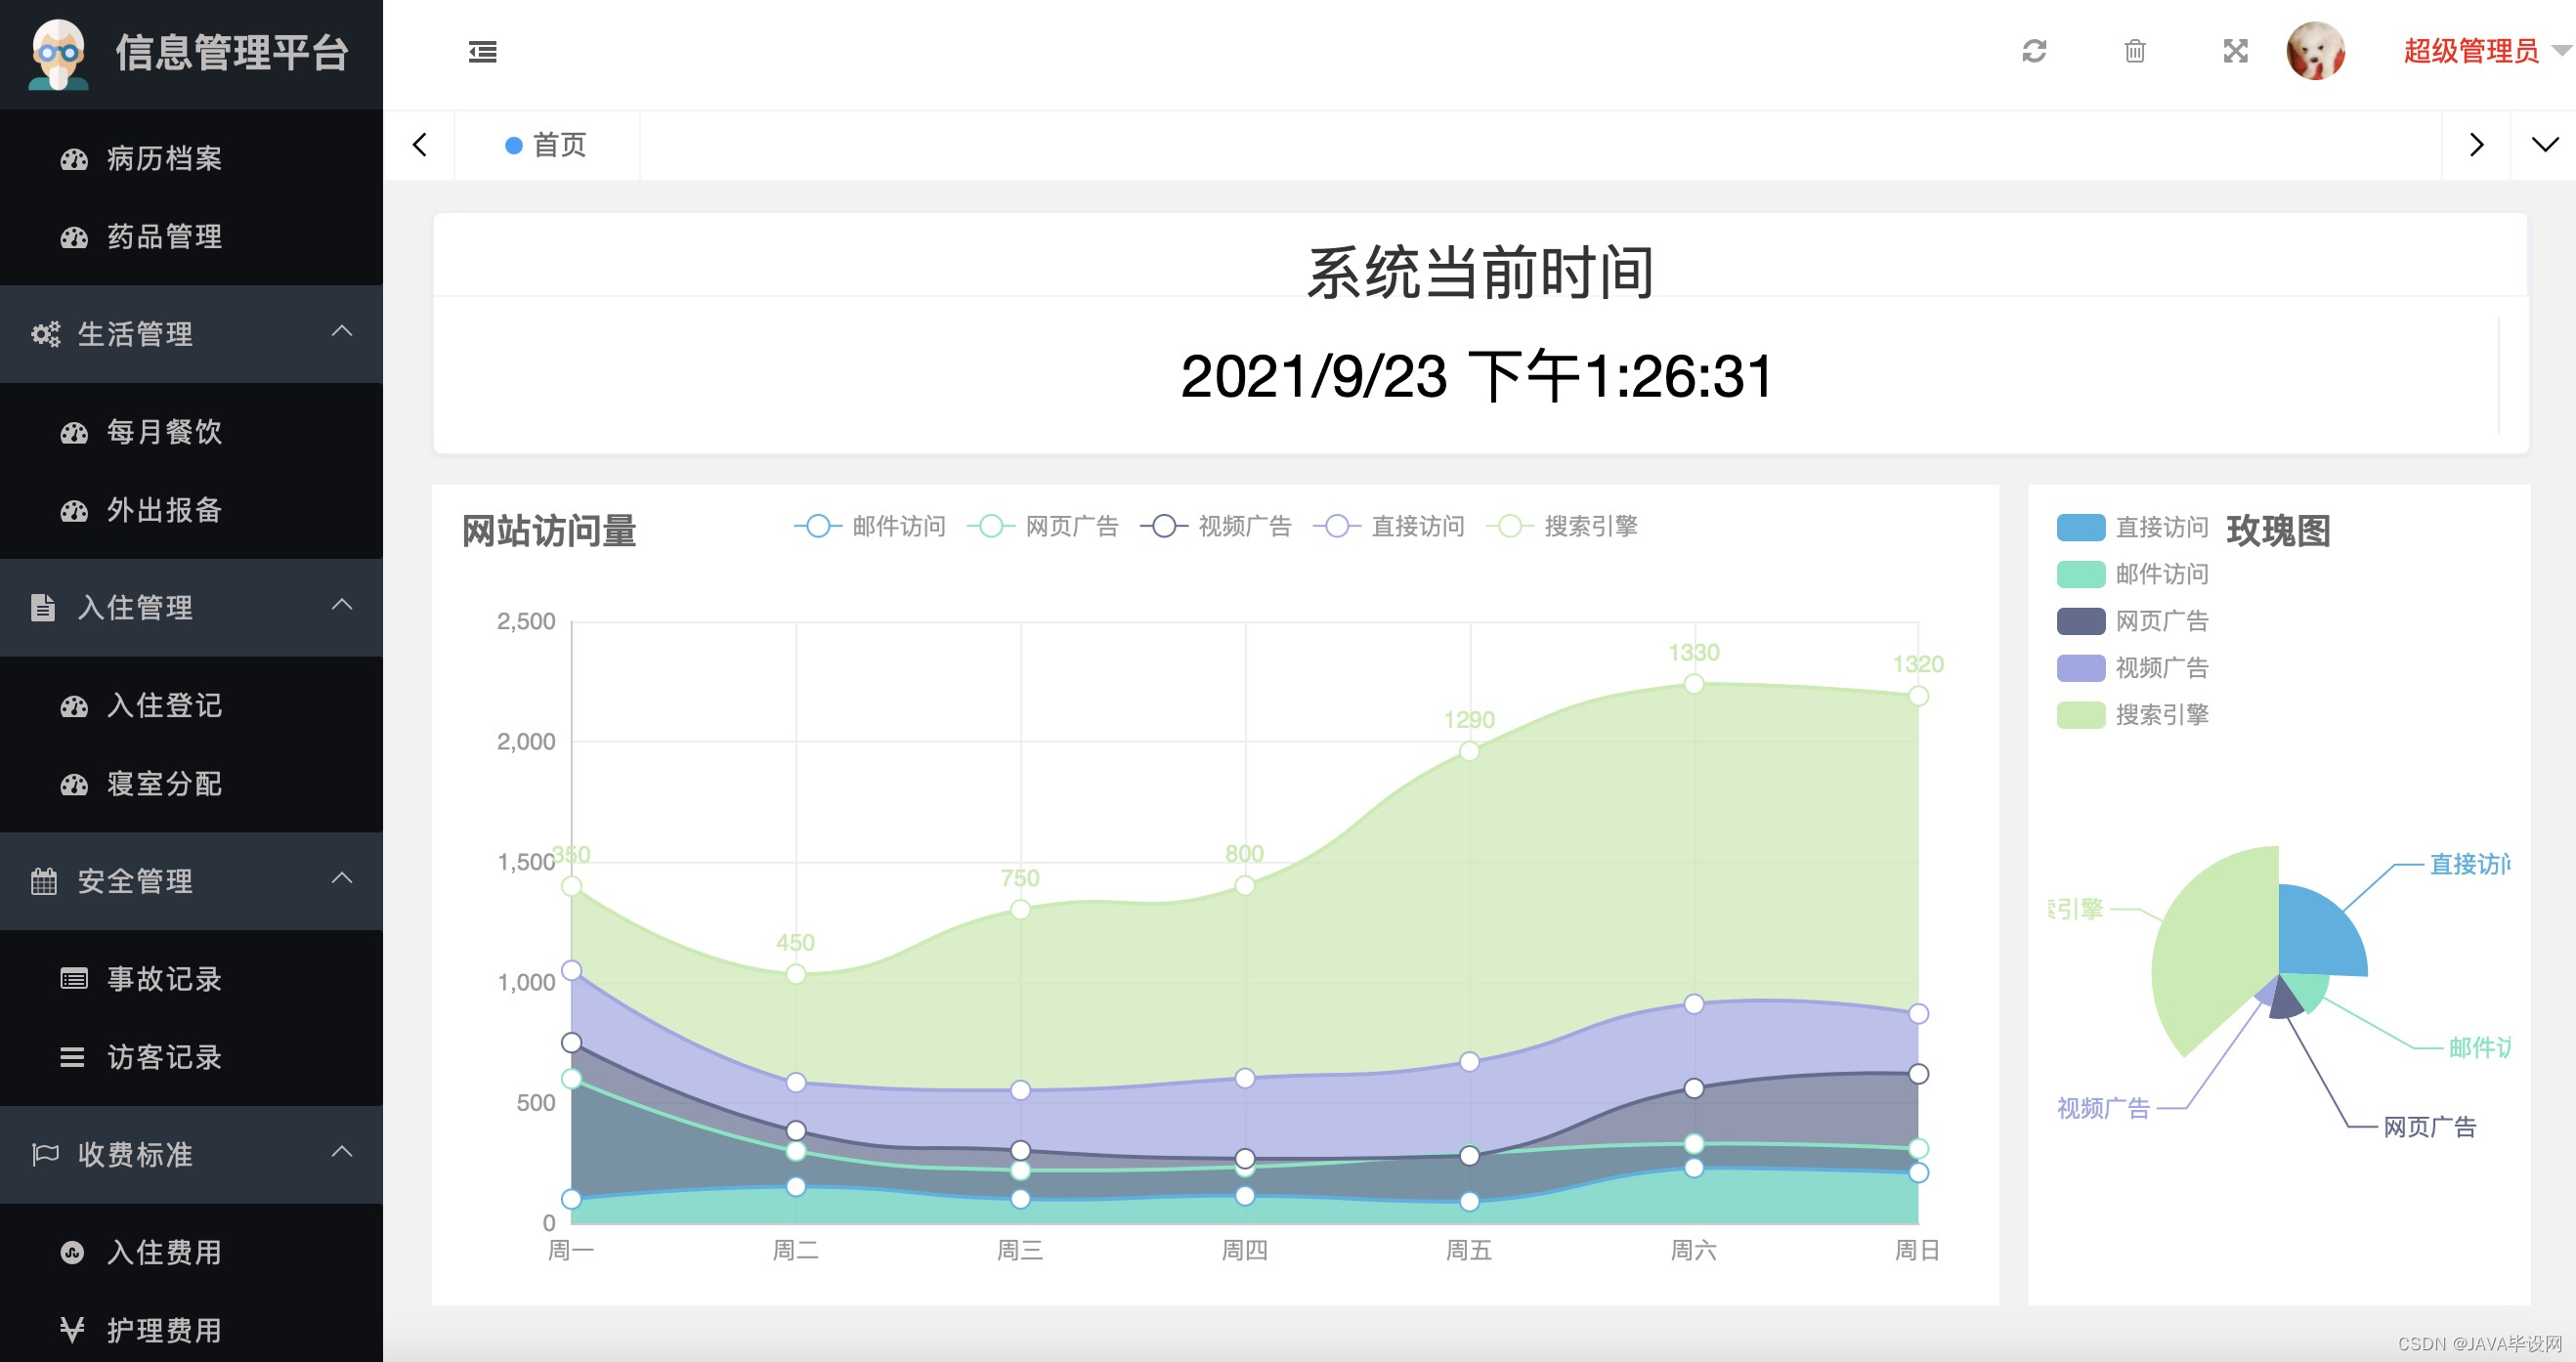The height and width of the screenshot is (1362, 2576).
Task: Click the refresh icon in the top toolbar
Action: pyautogui.click(x=2034, y=52)
